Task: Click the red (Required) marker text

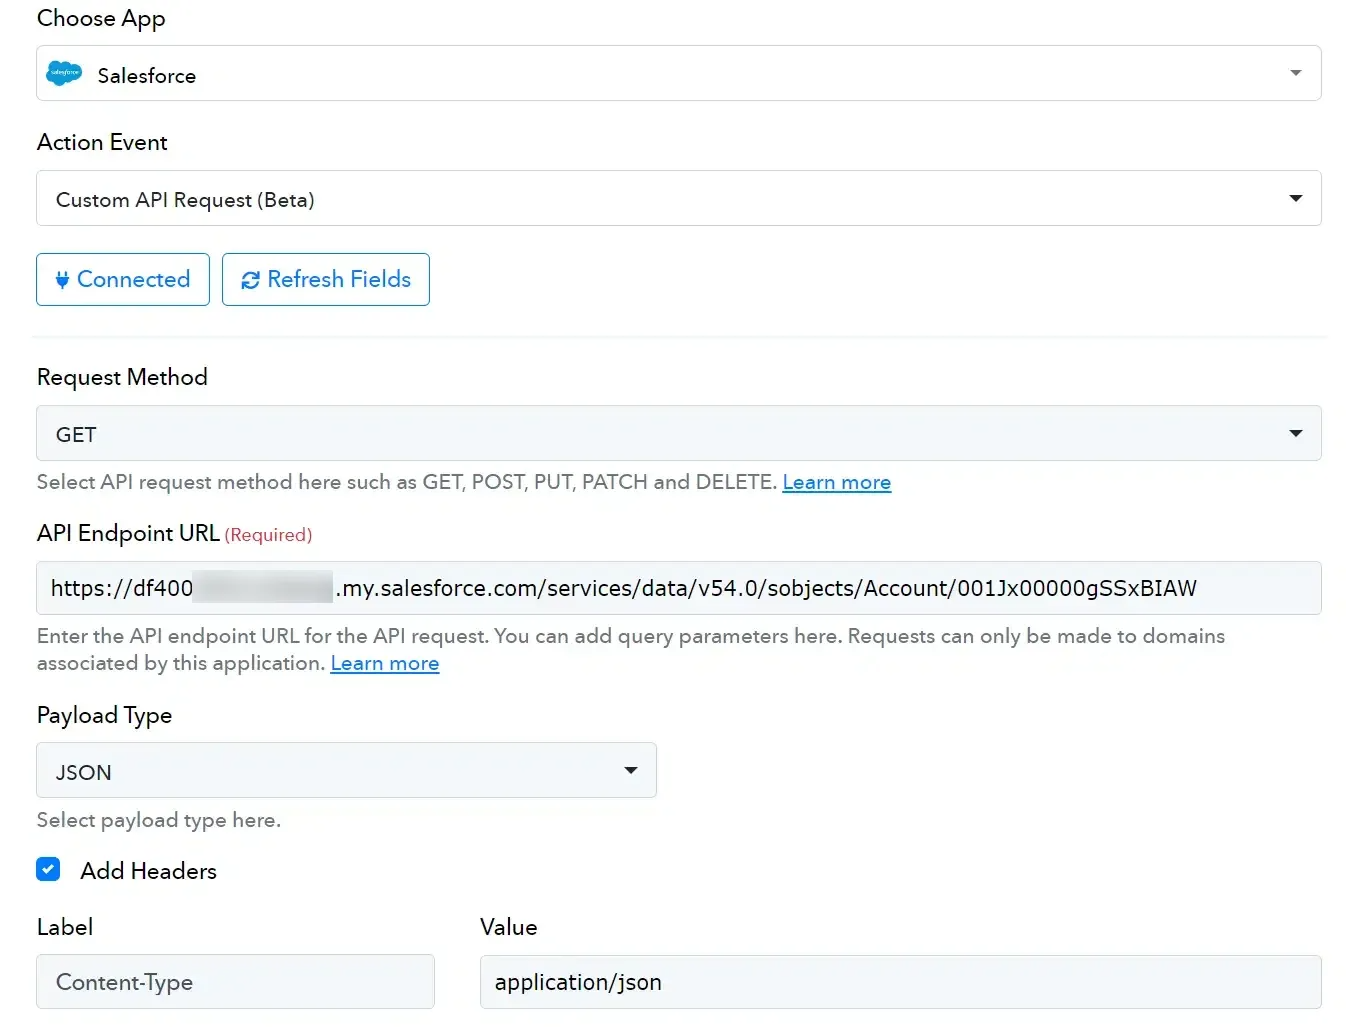Action: point(269,535)
